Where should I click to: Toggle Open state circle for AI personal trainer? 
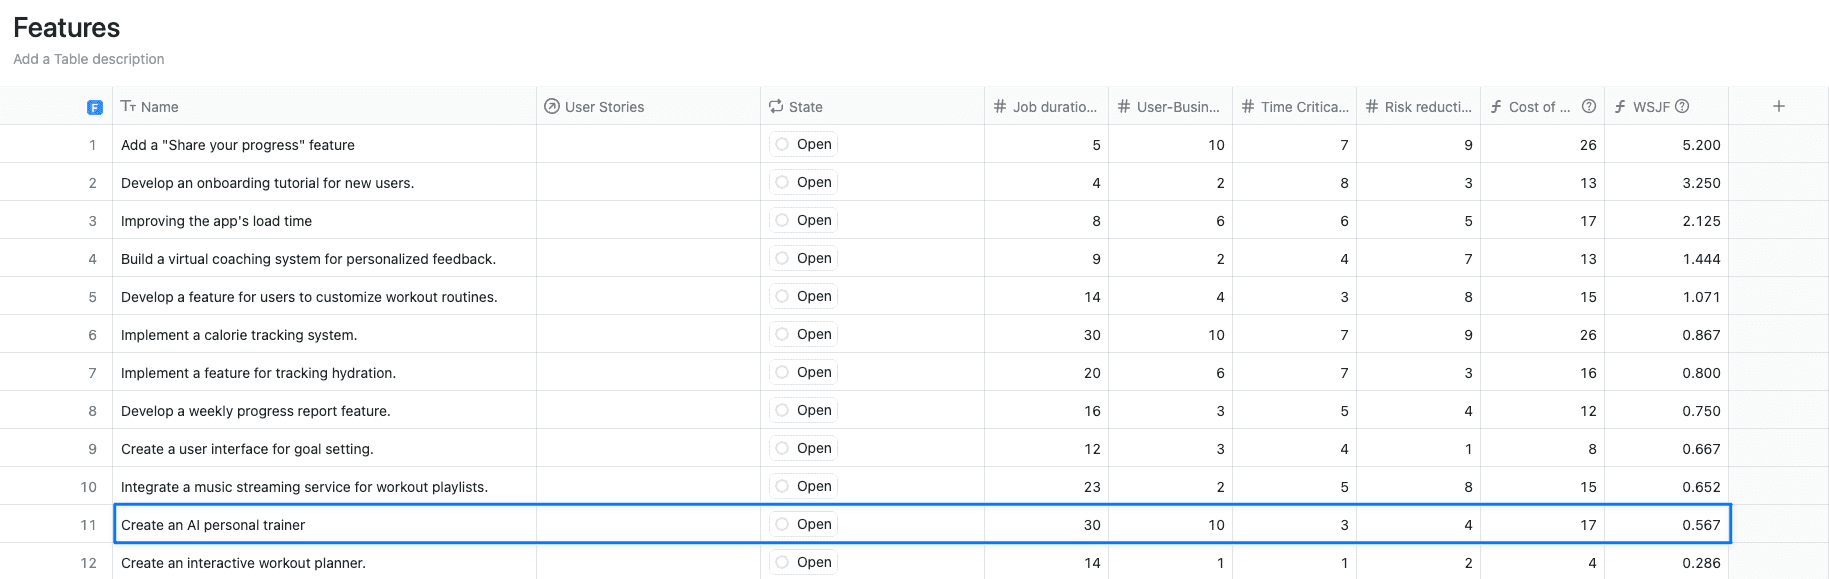(782, 524)
